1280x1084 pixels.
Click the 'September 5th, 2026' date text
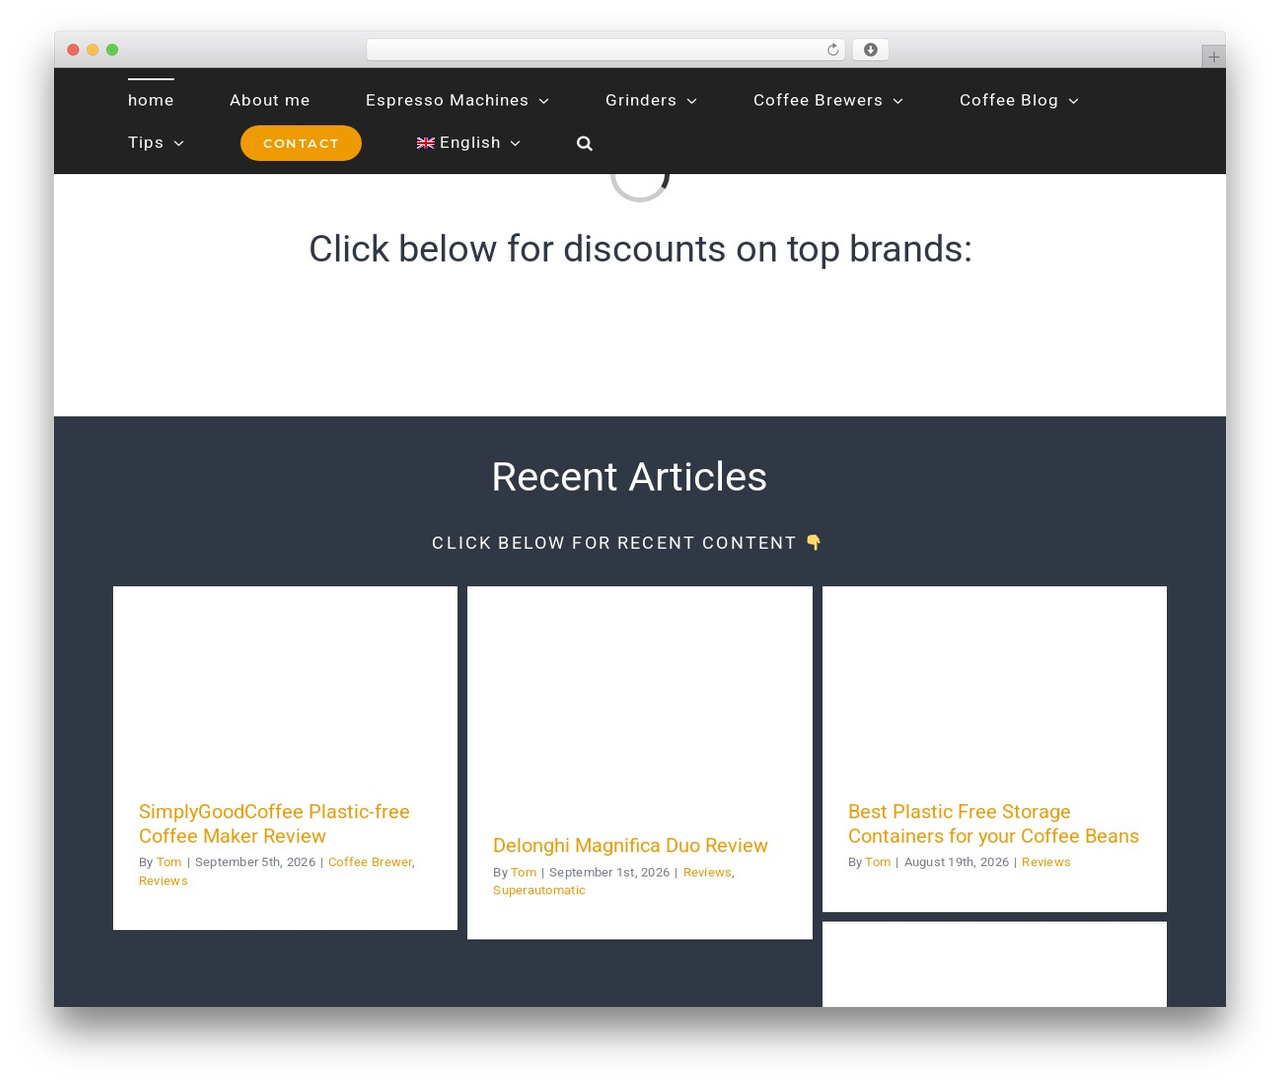point(255,862)
